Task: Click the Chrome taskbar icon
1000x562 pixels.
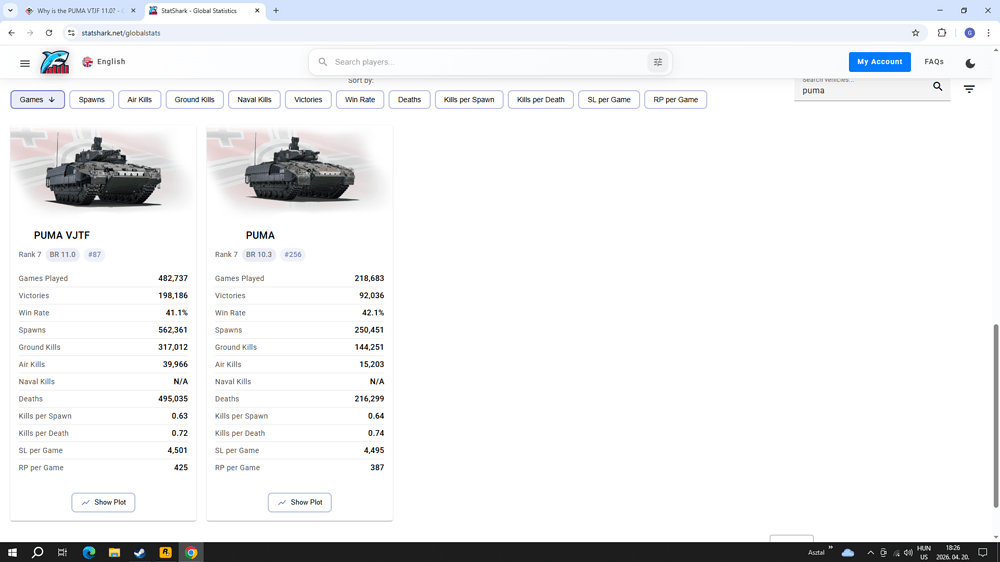Action: point(191,552)
